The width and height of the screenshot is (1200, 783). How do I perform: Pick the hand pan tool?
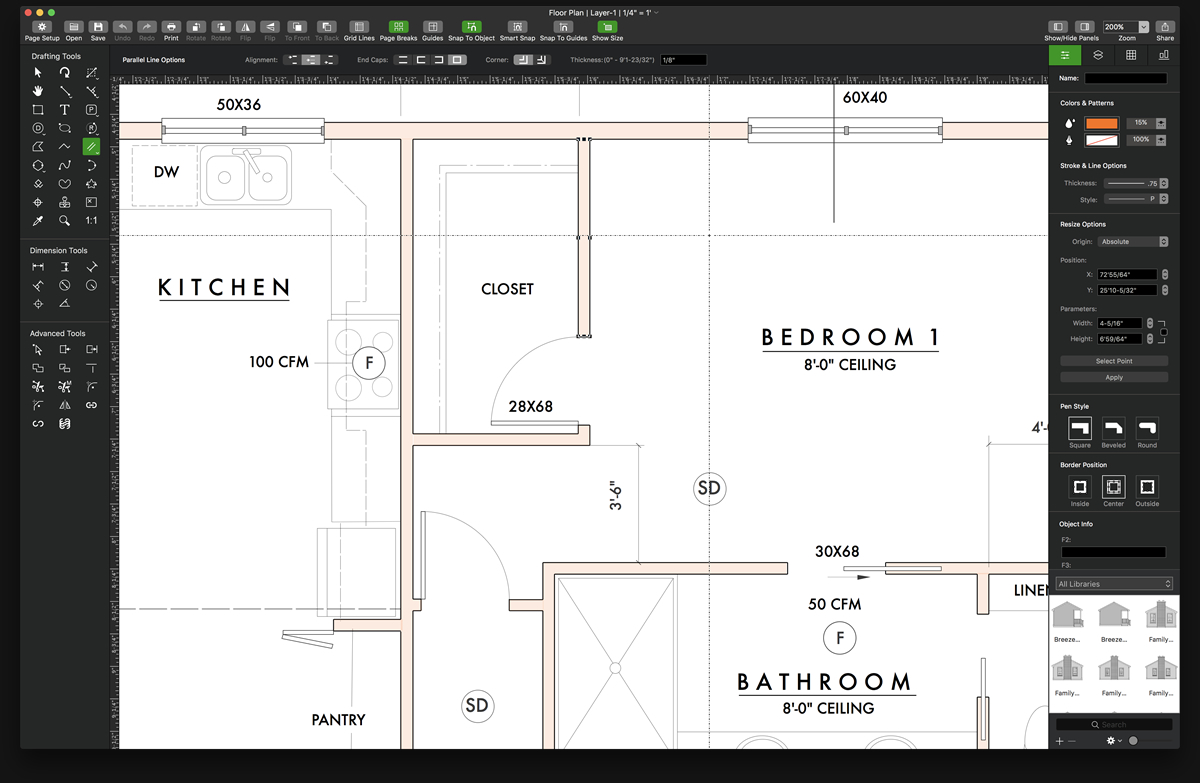(38, 91)
